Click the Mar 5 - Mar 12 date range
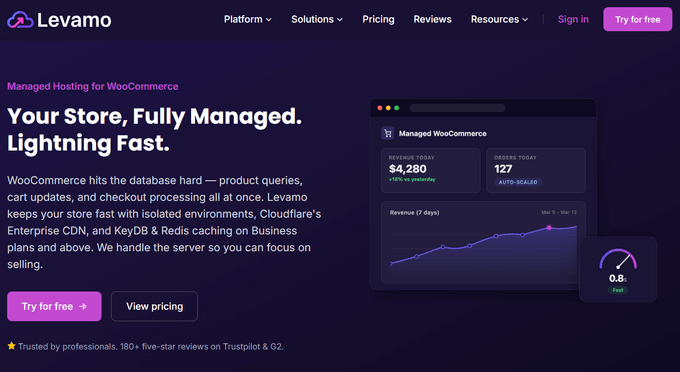 [x=559, y=212]
